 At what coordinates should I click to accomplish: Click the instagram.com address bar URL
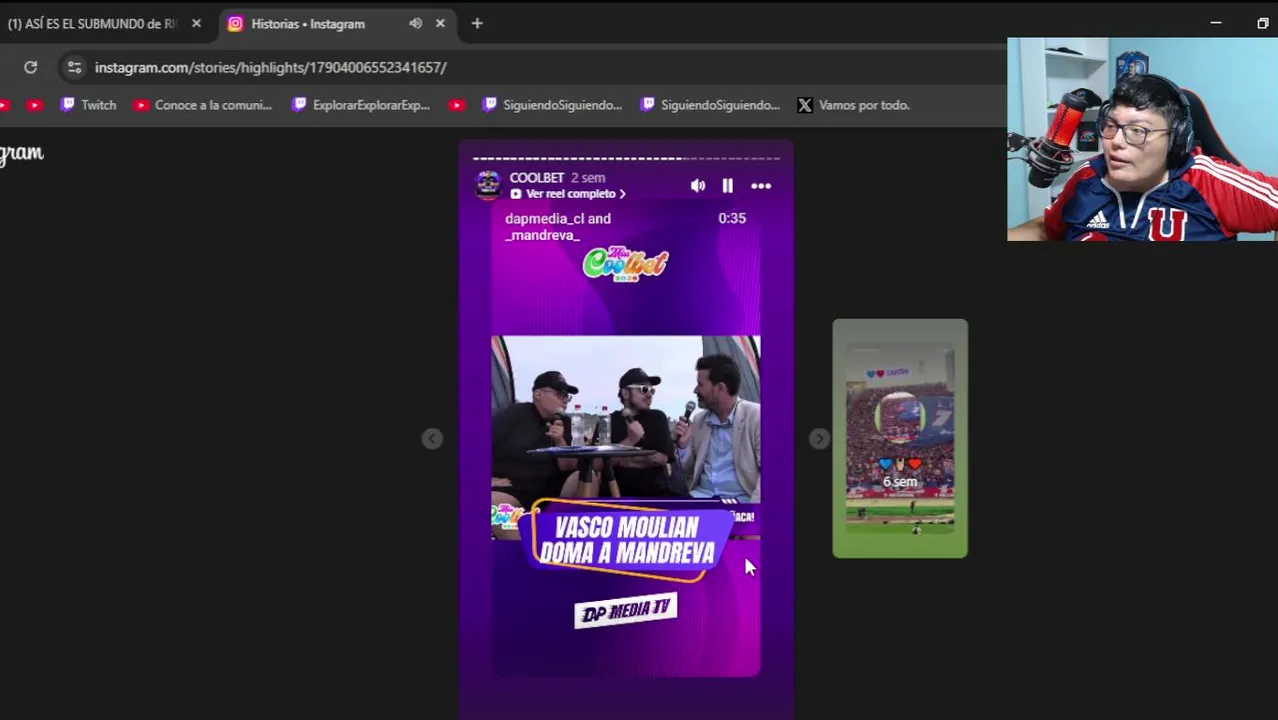[x=271, y=67]
